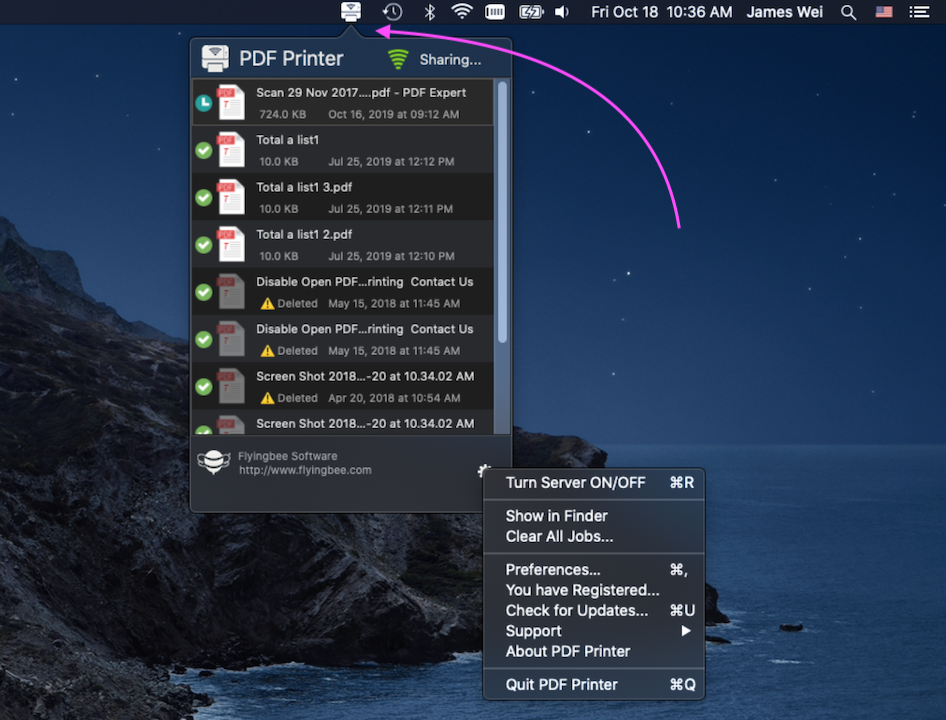946x720 pixels.
Task: Select the Total a list1 job row
Action: (x=343, y=150)
